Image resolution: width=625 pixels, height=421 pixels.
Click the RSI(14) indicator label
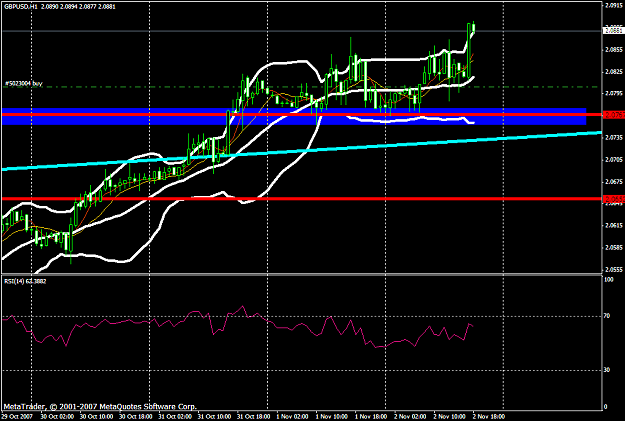25,281
